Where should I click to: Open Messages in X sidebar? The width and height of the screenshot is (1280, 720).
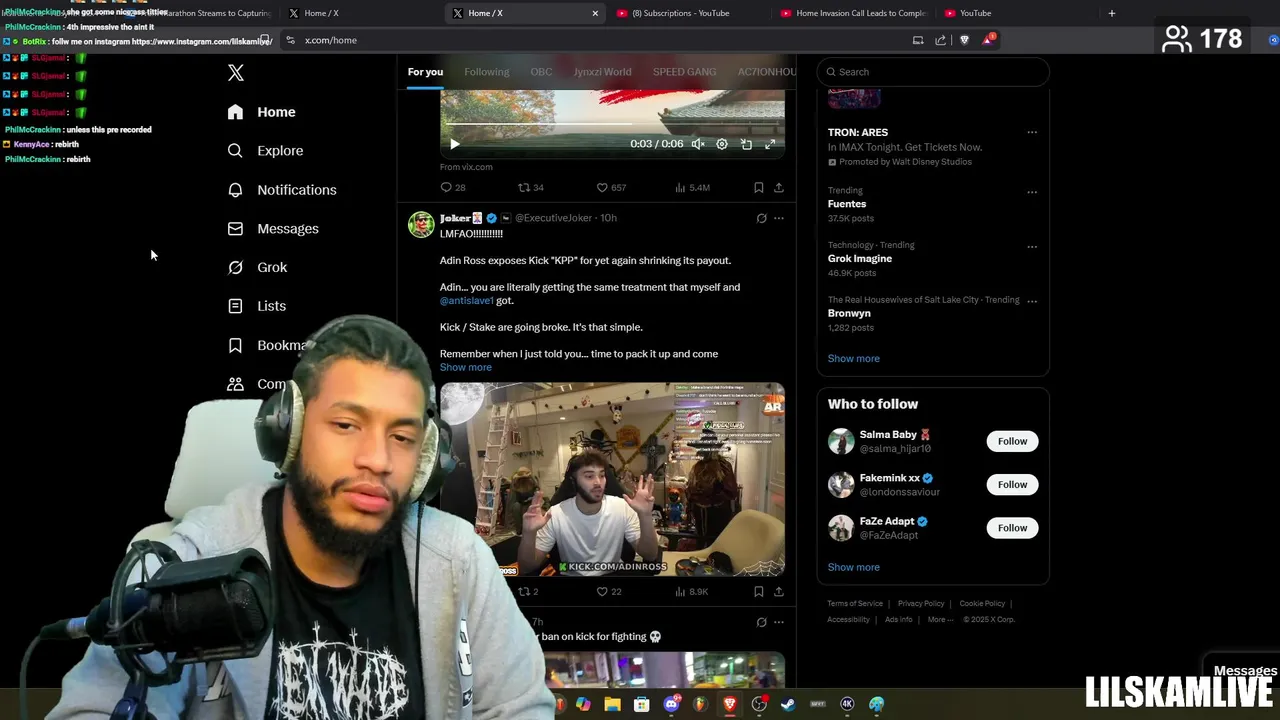273,229
